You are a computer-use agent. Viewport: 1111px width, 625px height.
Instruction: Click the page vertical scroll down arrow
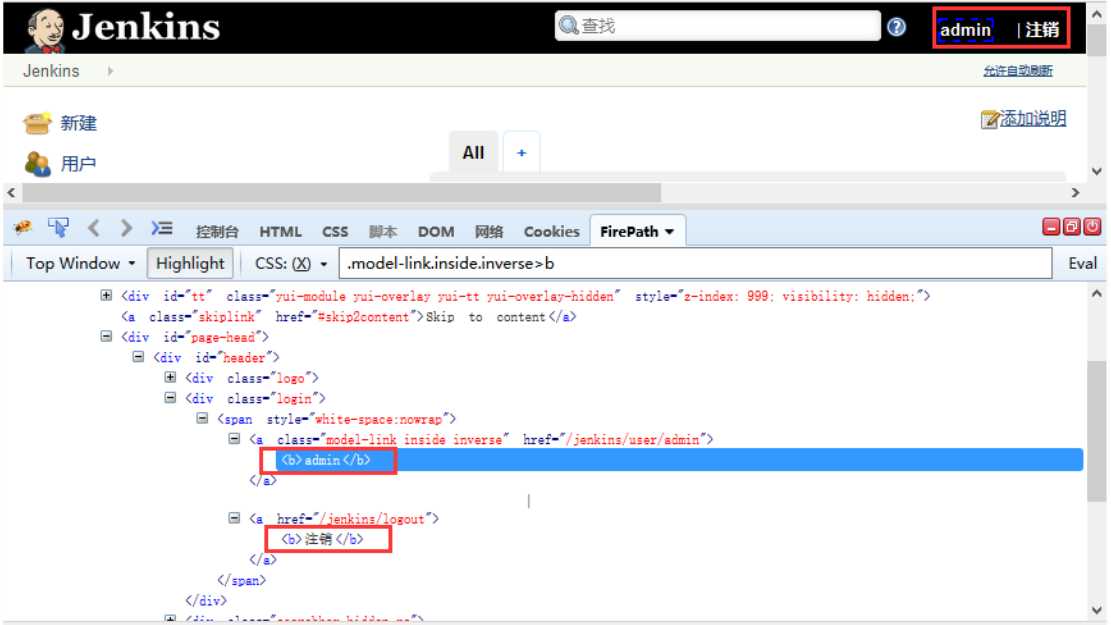click(1097, 171)
